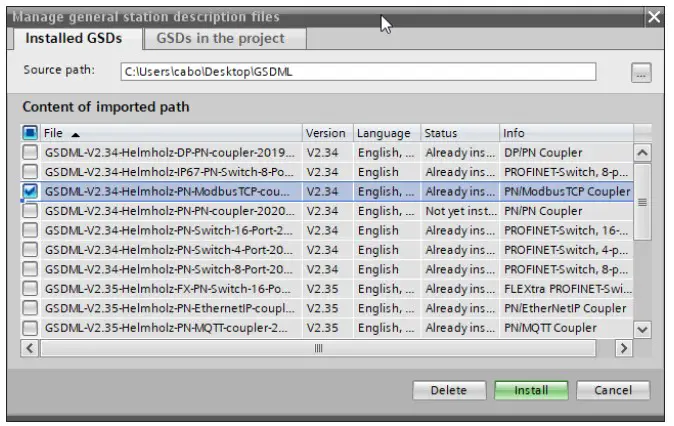Select the 'Not yet inst...' status cell

[x=460, y=211]
